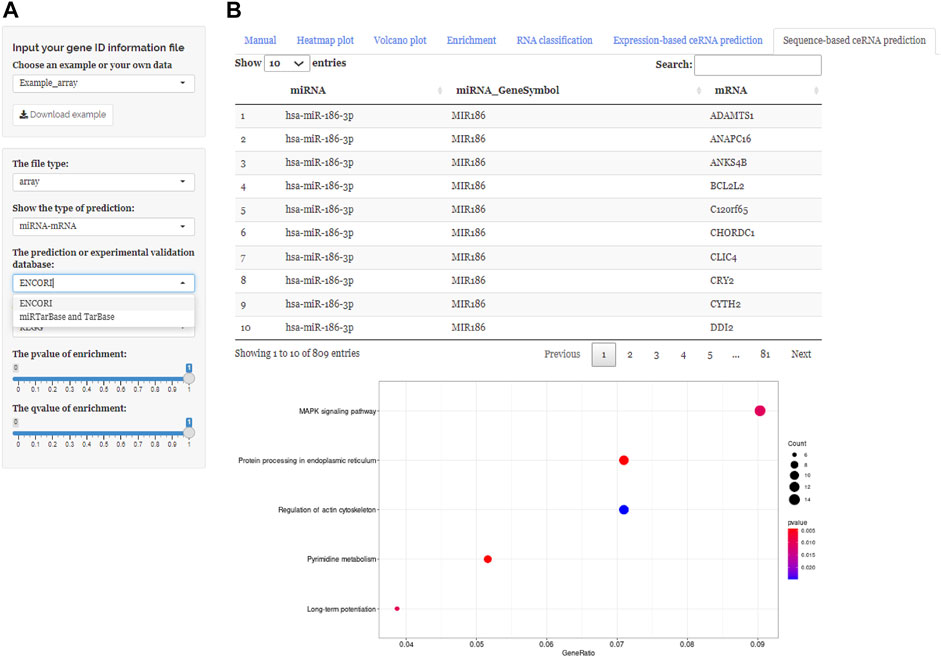Click the MAPK signaling pathway axis label
This screenshot has height=657, width=941.
click(337, 412)
